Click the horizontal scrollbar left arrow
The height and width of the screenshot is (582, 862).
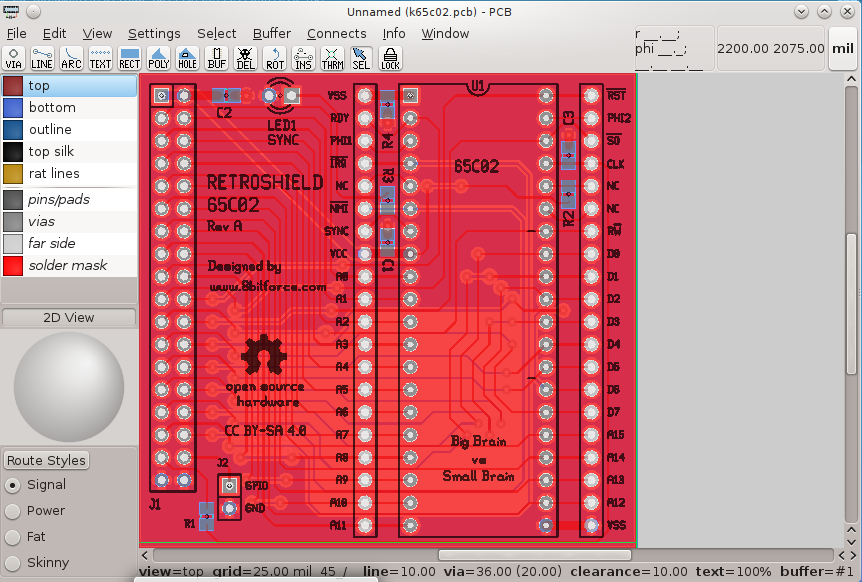coord(145,555)
